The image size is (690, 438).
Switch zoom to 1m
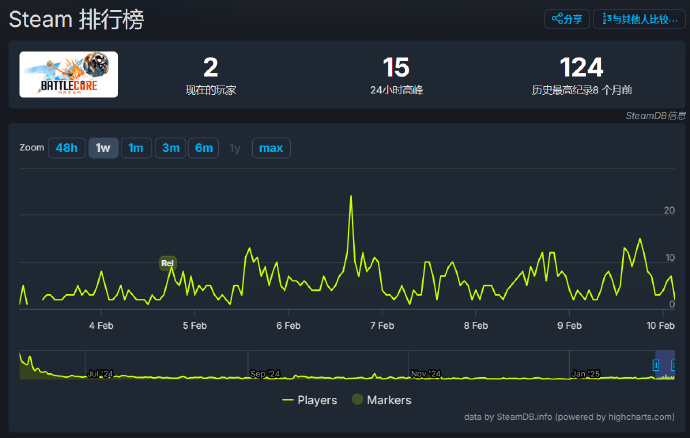point(136,148)
